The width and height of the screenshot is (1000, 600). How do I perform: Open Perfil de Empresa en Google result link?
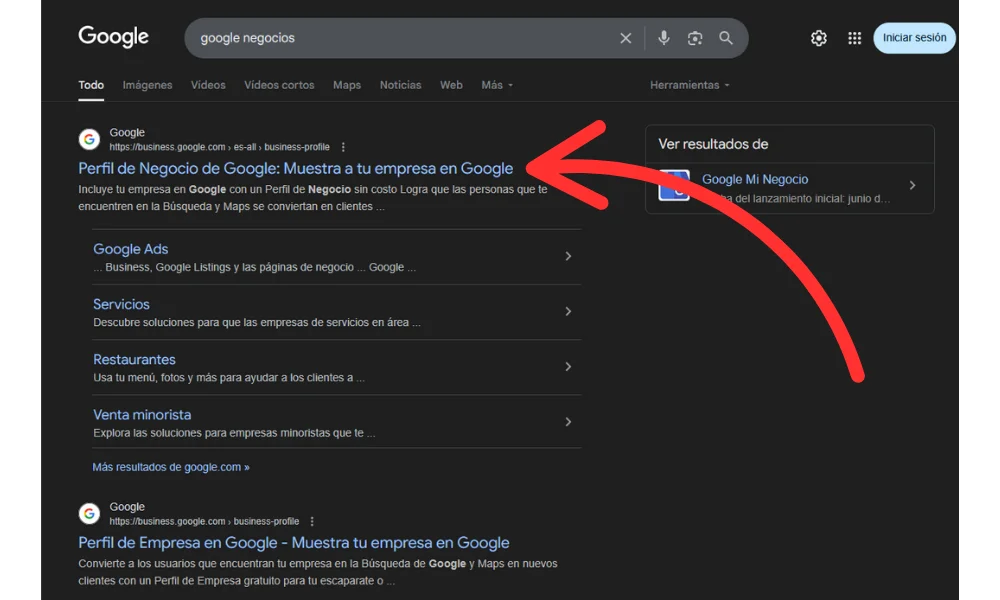click(293, 543)
